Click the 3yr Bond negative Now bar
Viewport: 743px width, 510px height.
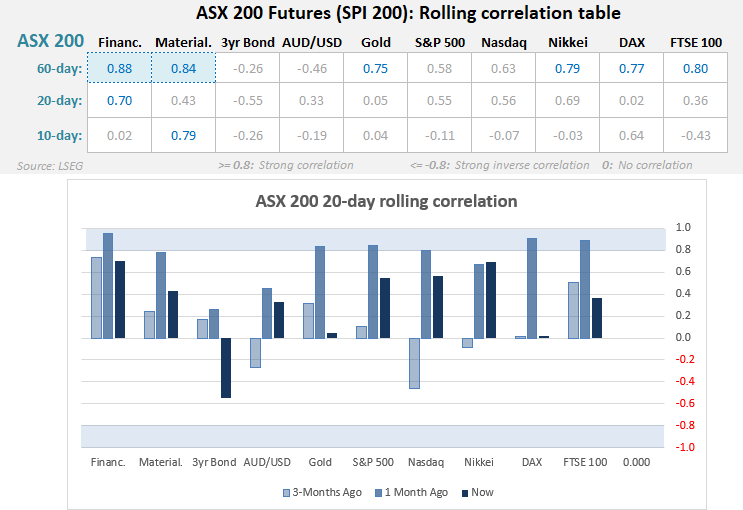(x=226, y=368)
